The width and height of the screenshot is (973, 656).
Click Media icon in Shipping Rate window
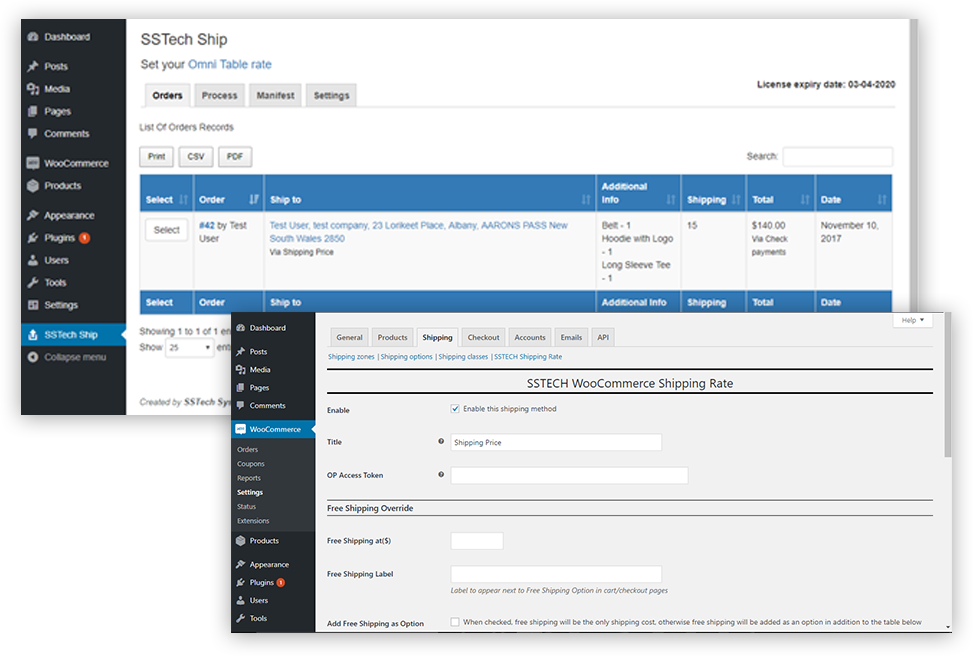coord(241,369)
